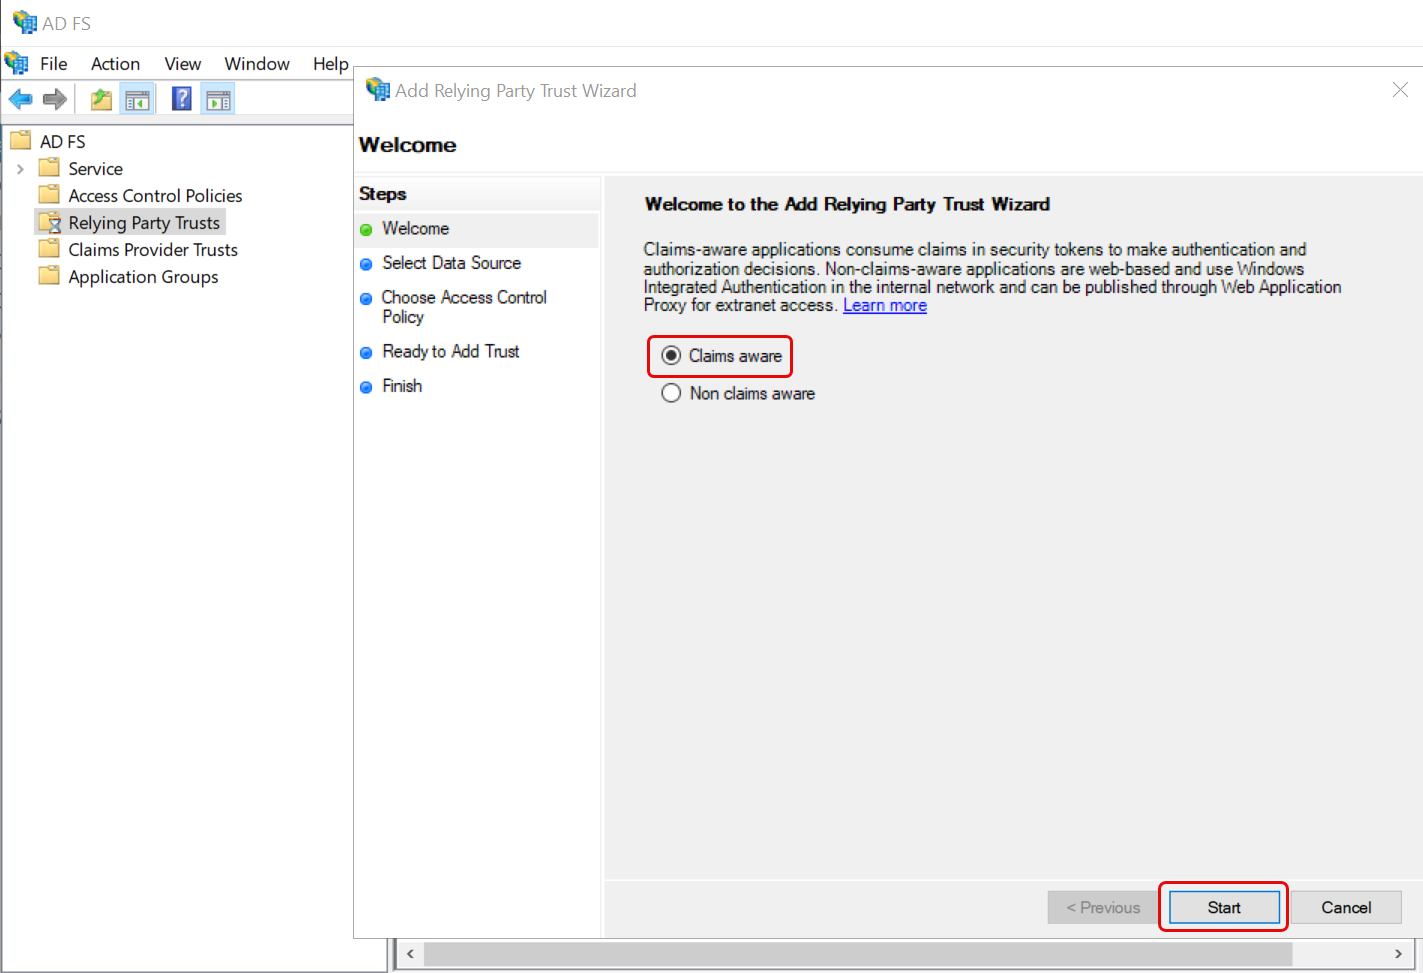Select the Claims aware radio button

pyautogui.click(x=671, y=356)
